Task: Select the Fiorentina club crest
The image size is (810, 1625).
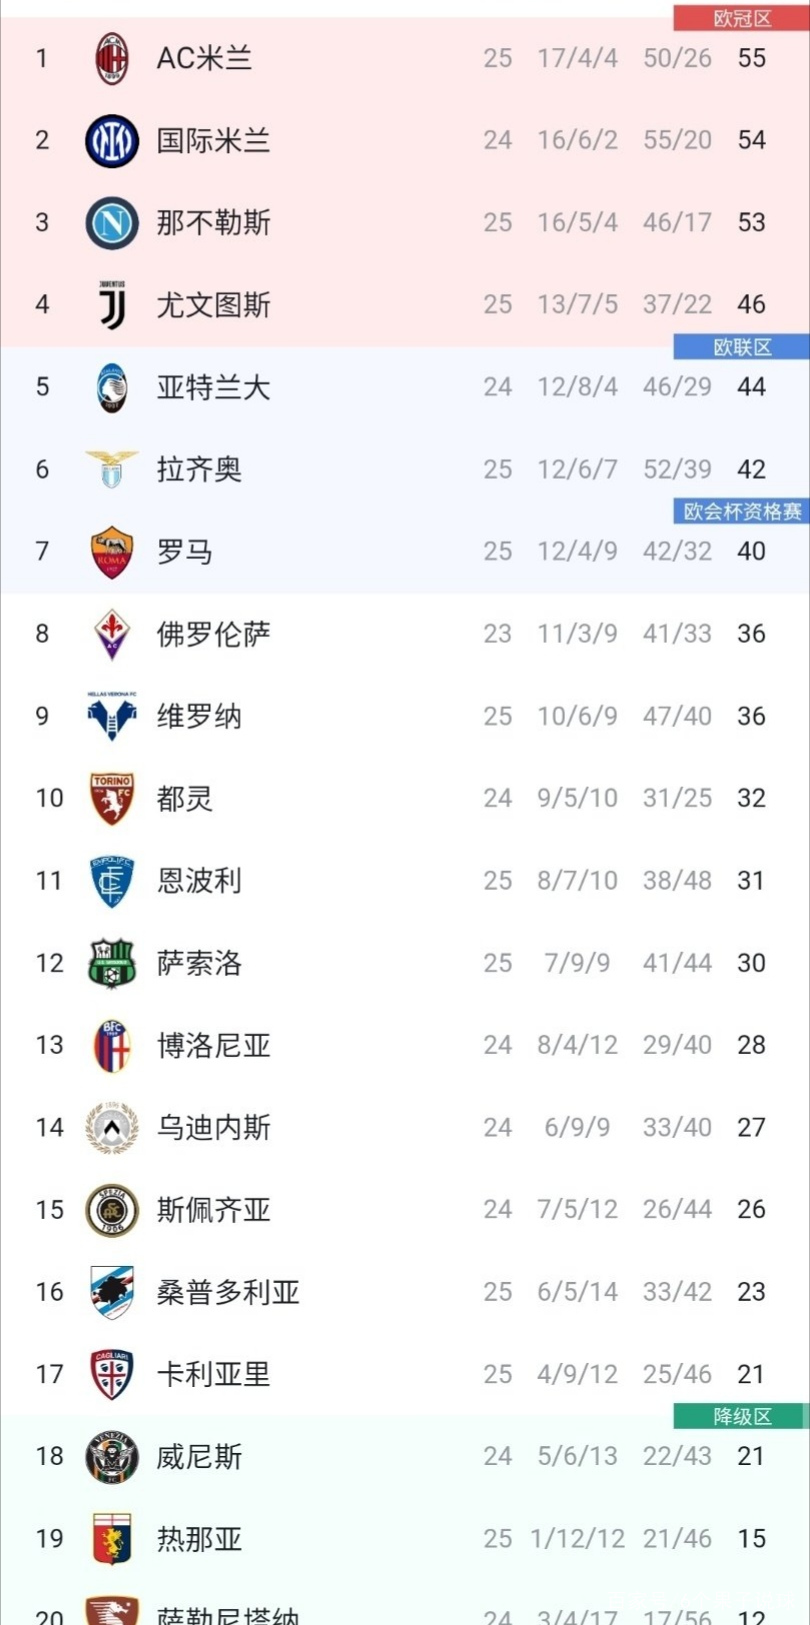Action: 111,634
